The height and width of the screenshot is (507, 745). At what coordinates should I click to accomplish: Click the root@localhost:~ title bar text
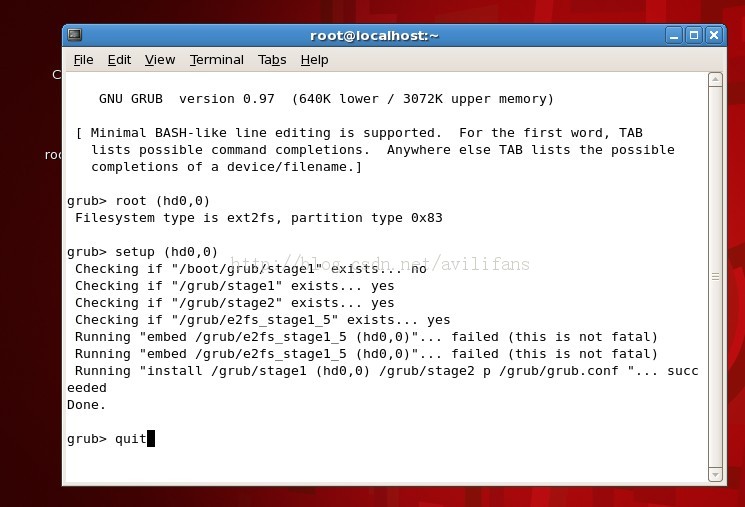pyautogui.click(x=374, y=36)
